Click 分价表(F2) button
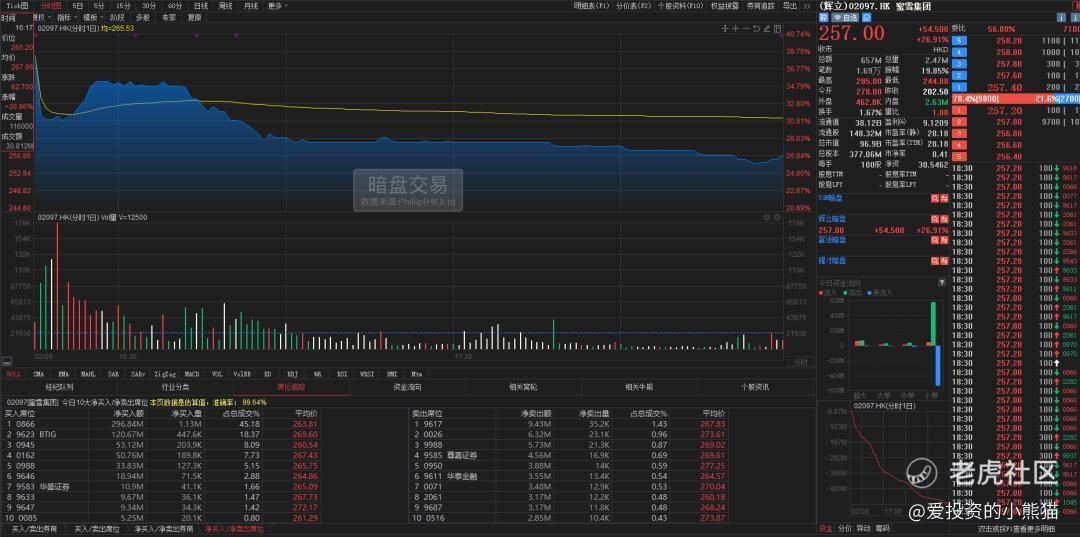This screenshot has height=537, width=1080. [633, 6]
